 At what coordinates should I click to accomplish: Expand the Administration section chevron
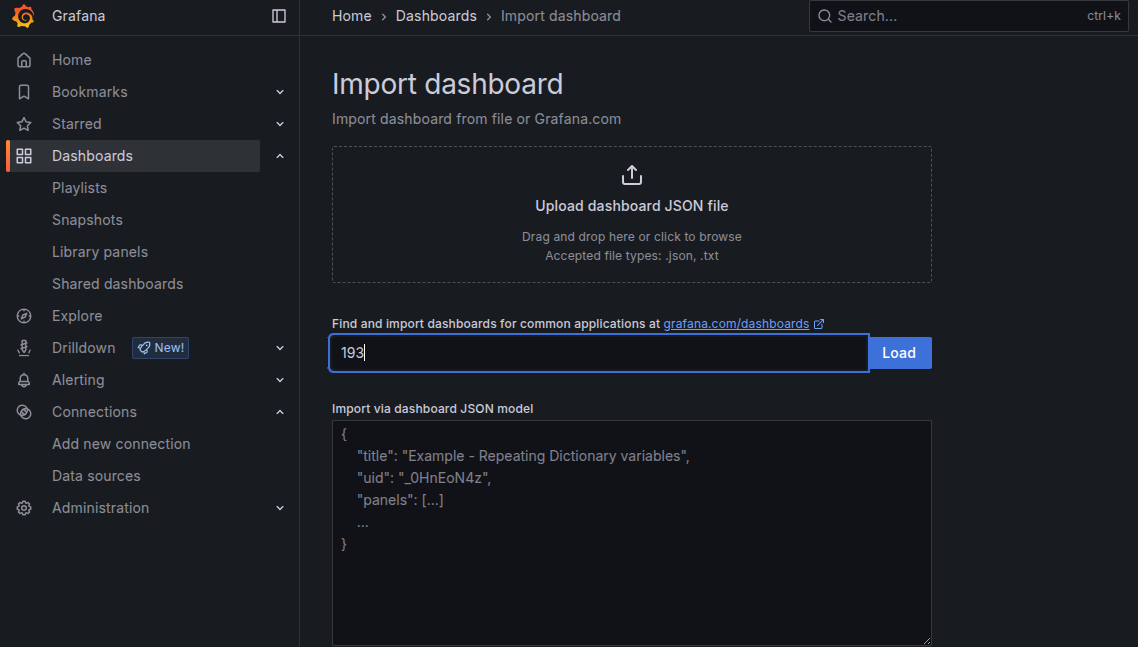[280, 508]
